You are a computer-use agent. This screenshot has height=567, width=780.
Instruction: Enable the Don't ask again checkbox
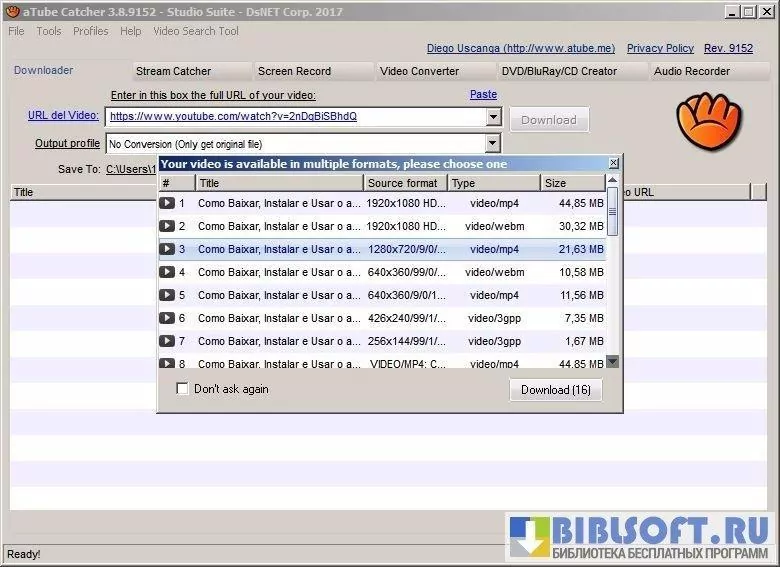coord(182,389)
